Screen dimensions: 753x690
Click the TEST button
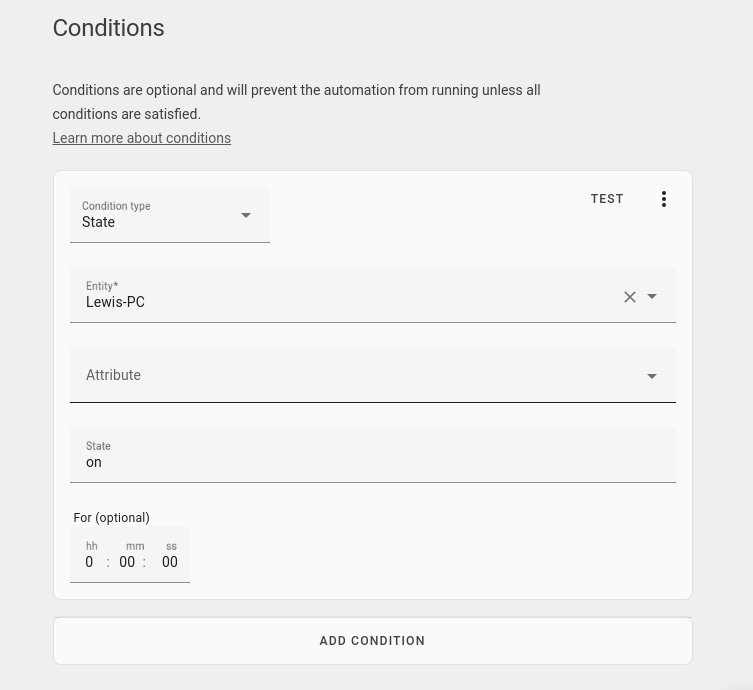[607, 199]
